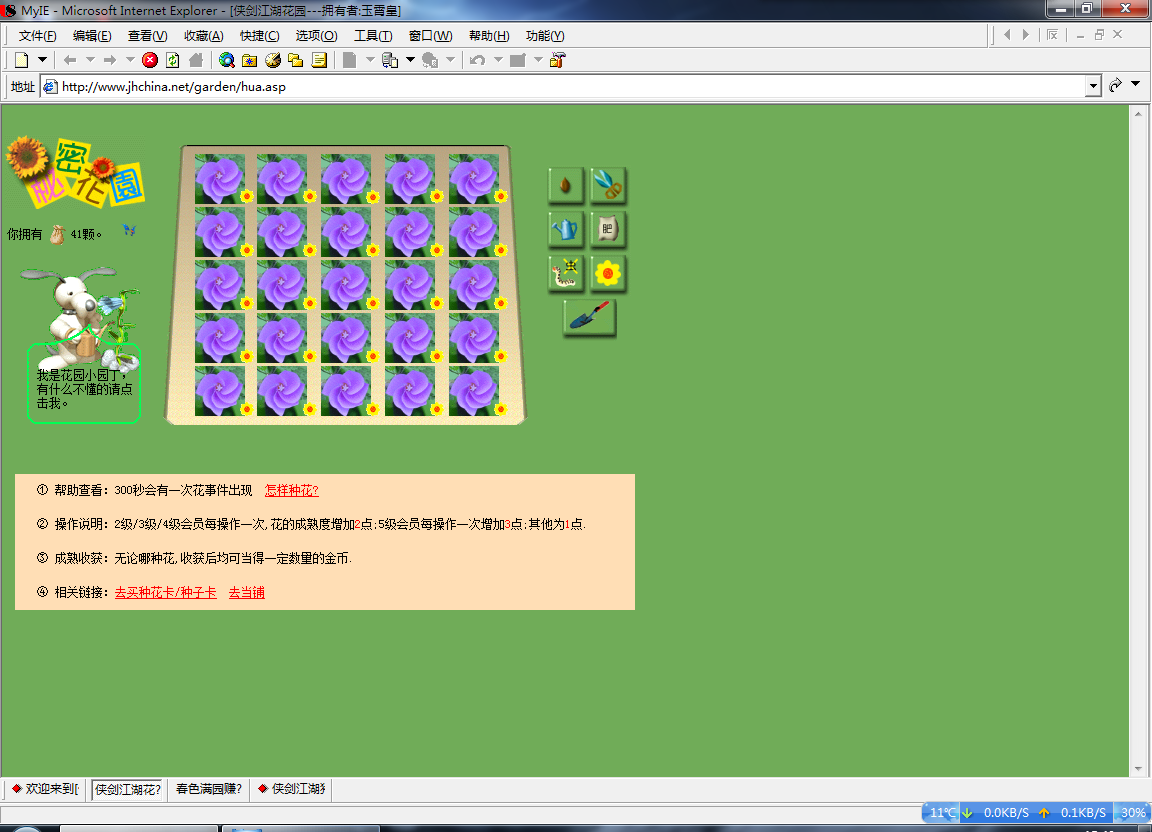Open dropdown next to the go arrow

coord(1136,85)
